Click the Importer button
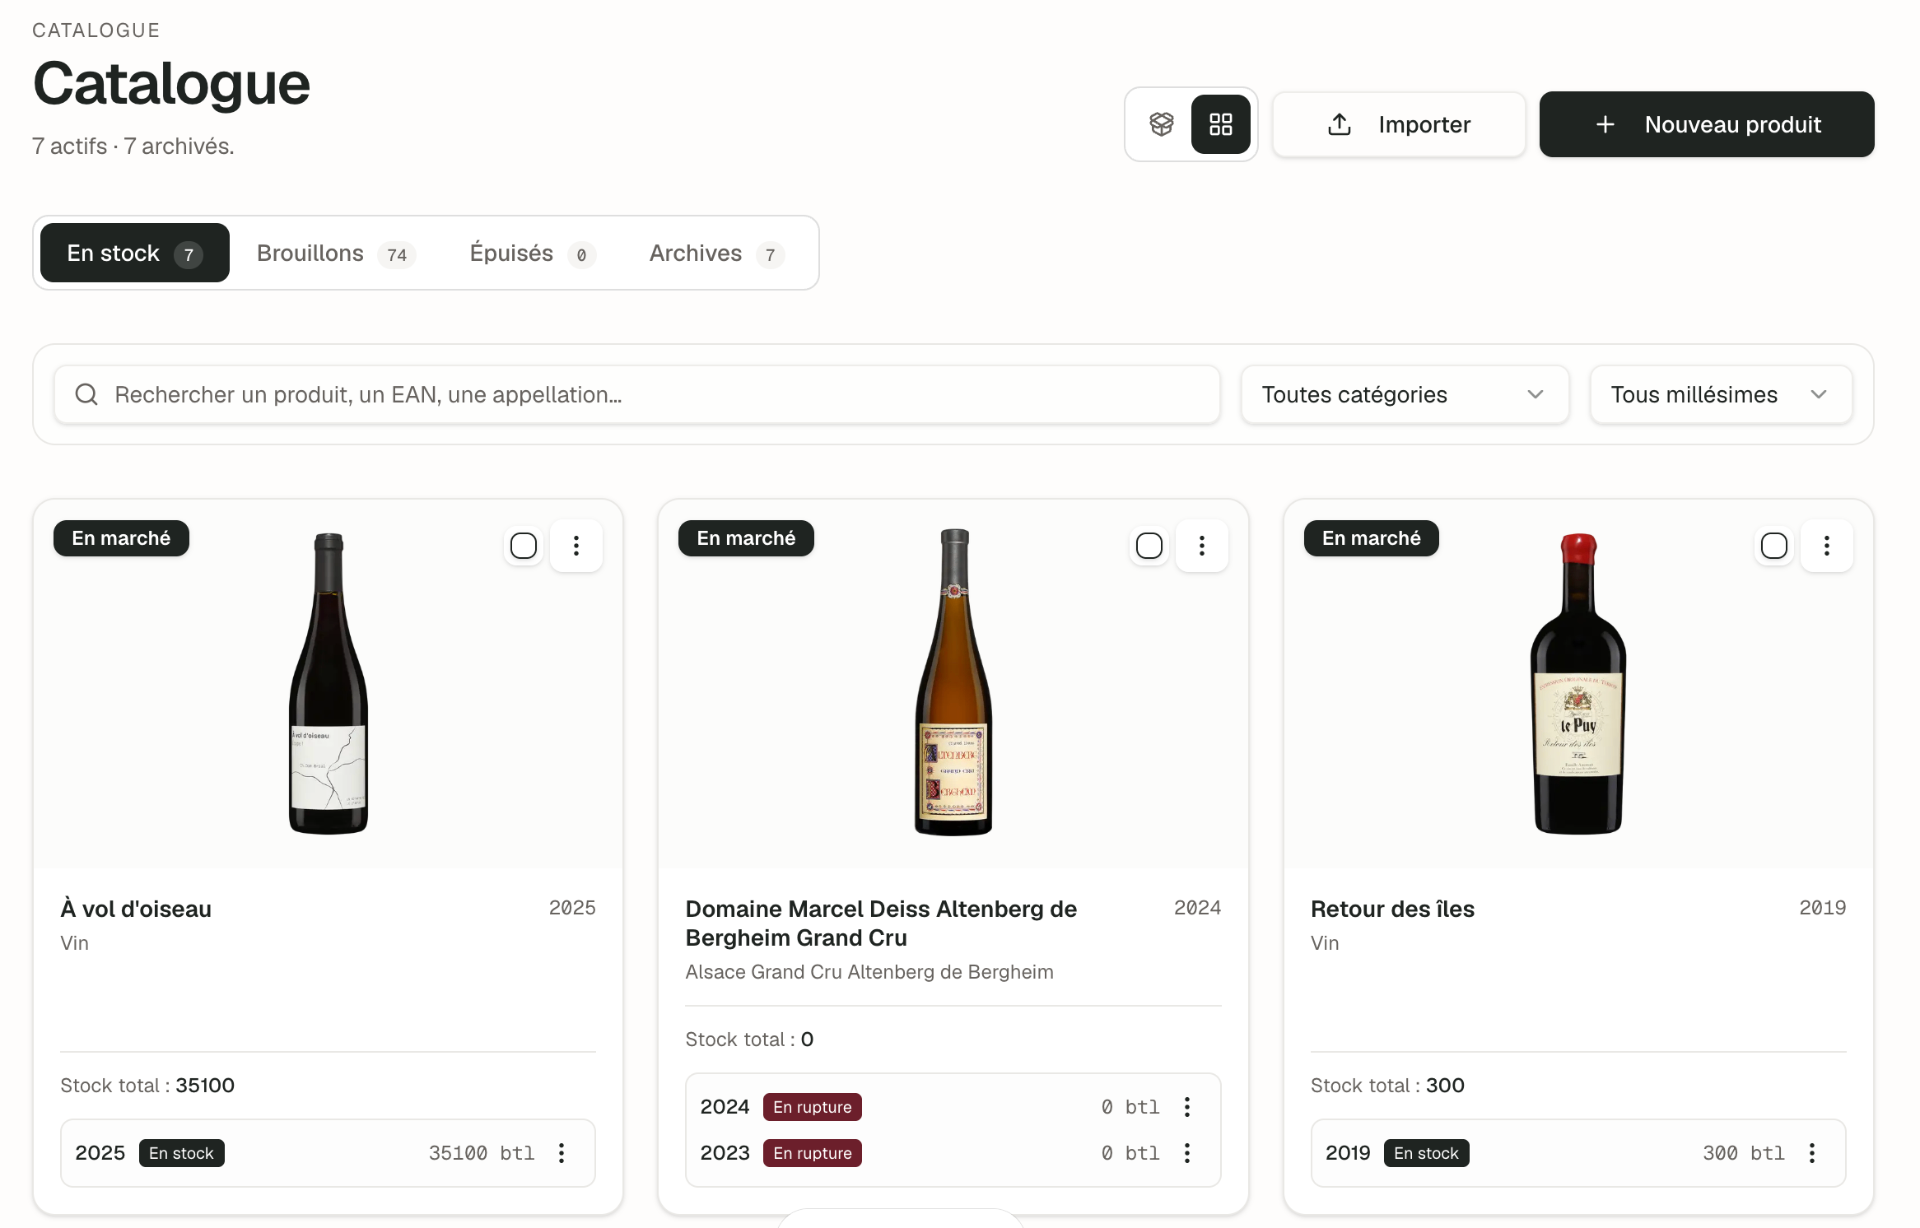The image size is (1920, 1228). [1399, 124]
